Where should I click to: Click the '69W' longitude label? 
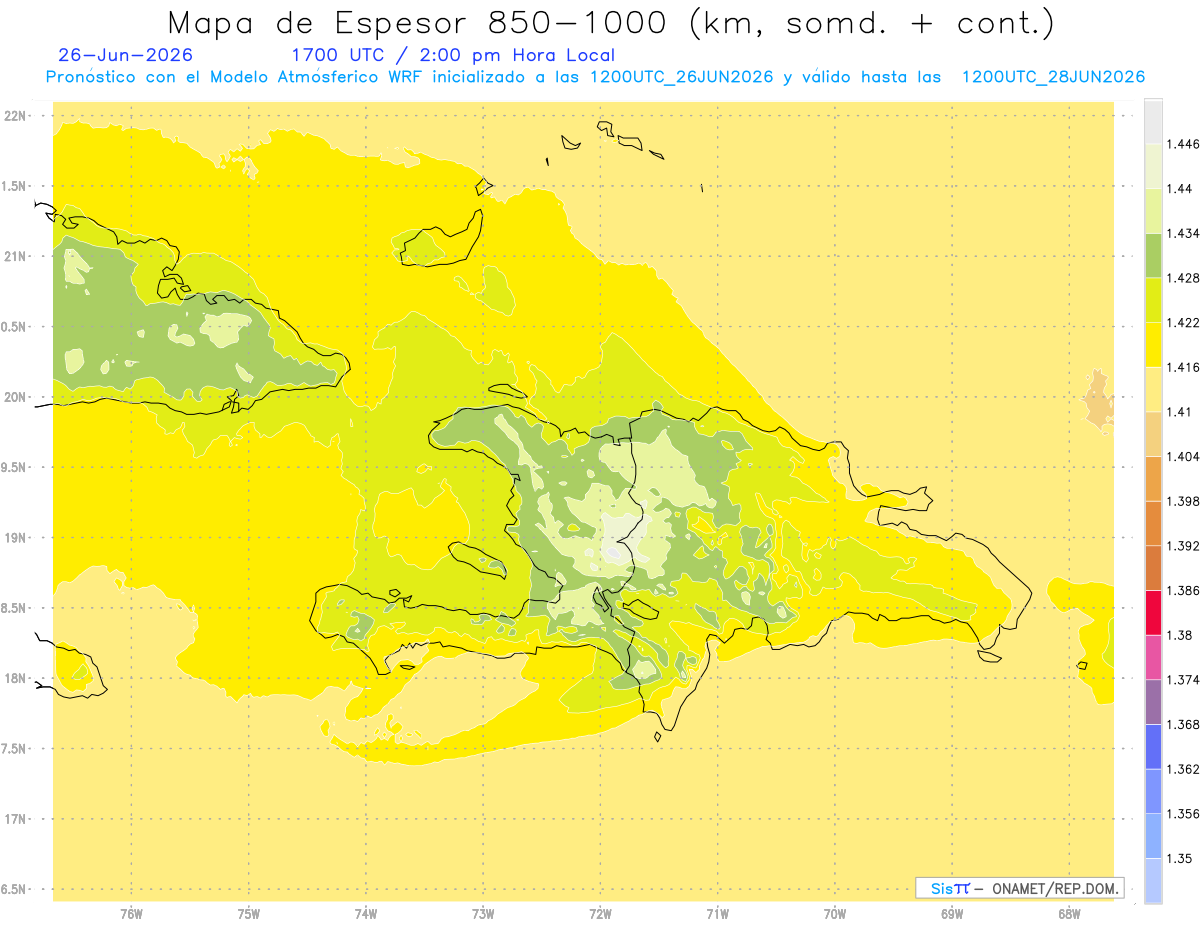(952, 914)
